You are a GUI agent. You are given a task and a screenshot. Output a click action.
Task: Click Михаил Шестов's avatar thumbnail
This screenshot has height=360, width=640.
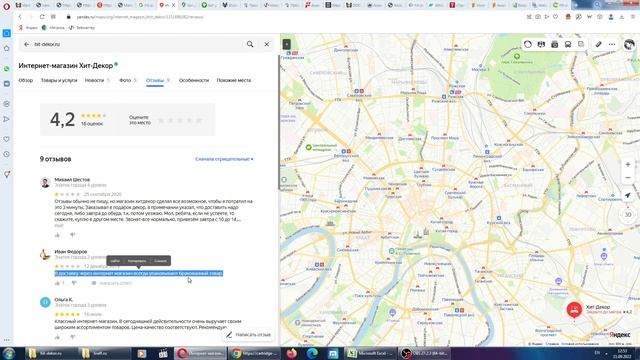tap(45, 182)
